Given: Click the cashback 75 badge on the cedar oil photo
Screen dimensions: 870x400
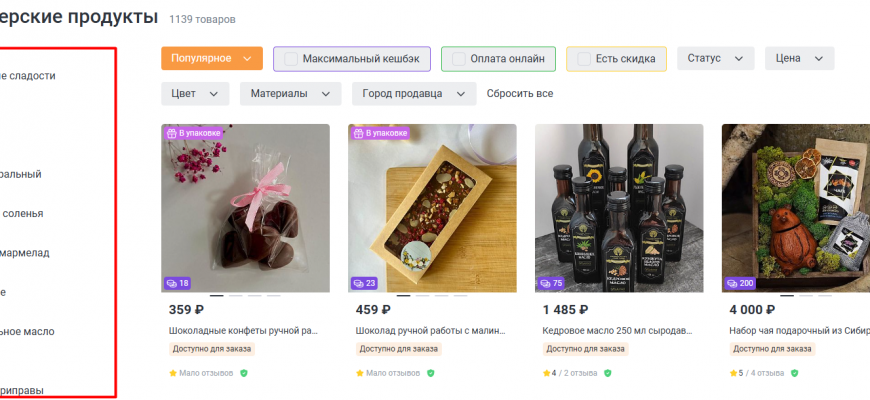Looking at the screenshot, I should click(x=551, y=283).
